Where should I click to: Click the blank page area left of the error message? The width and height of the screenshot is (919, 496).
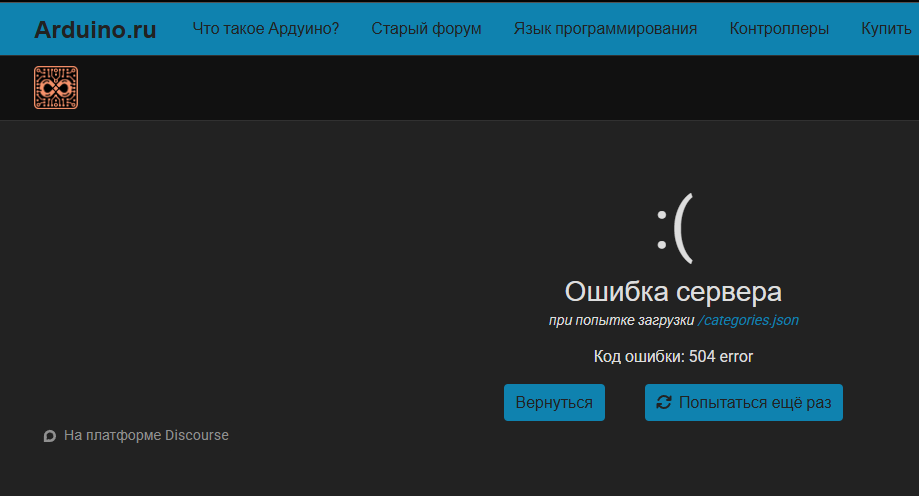(x=250, y=280)
